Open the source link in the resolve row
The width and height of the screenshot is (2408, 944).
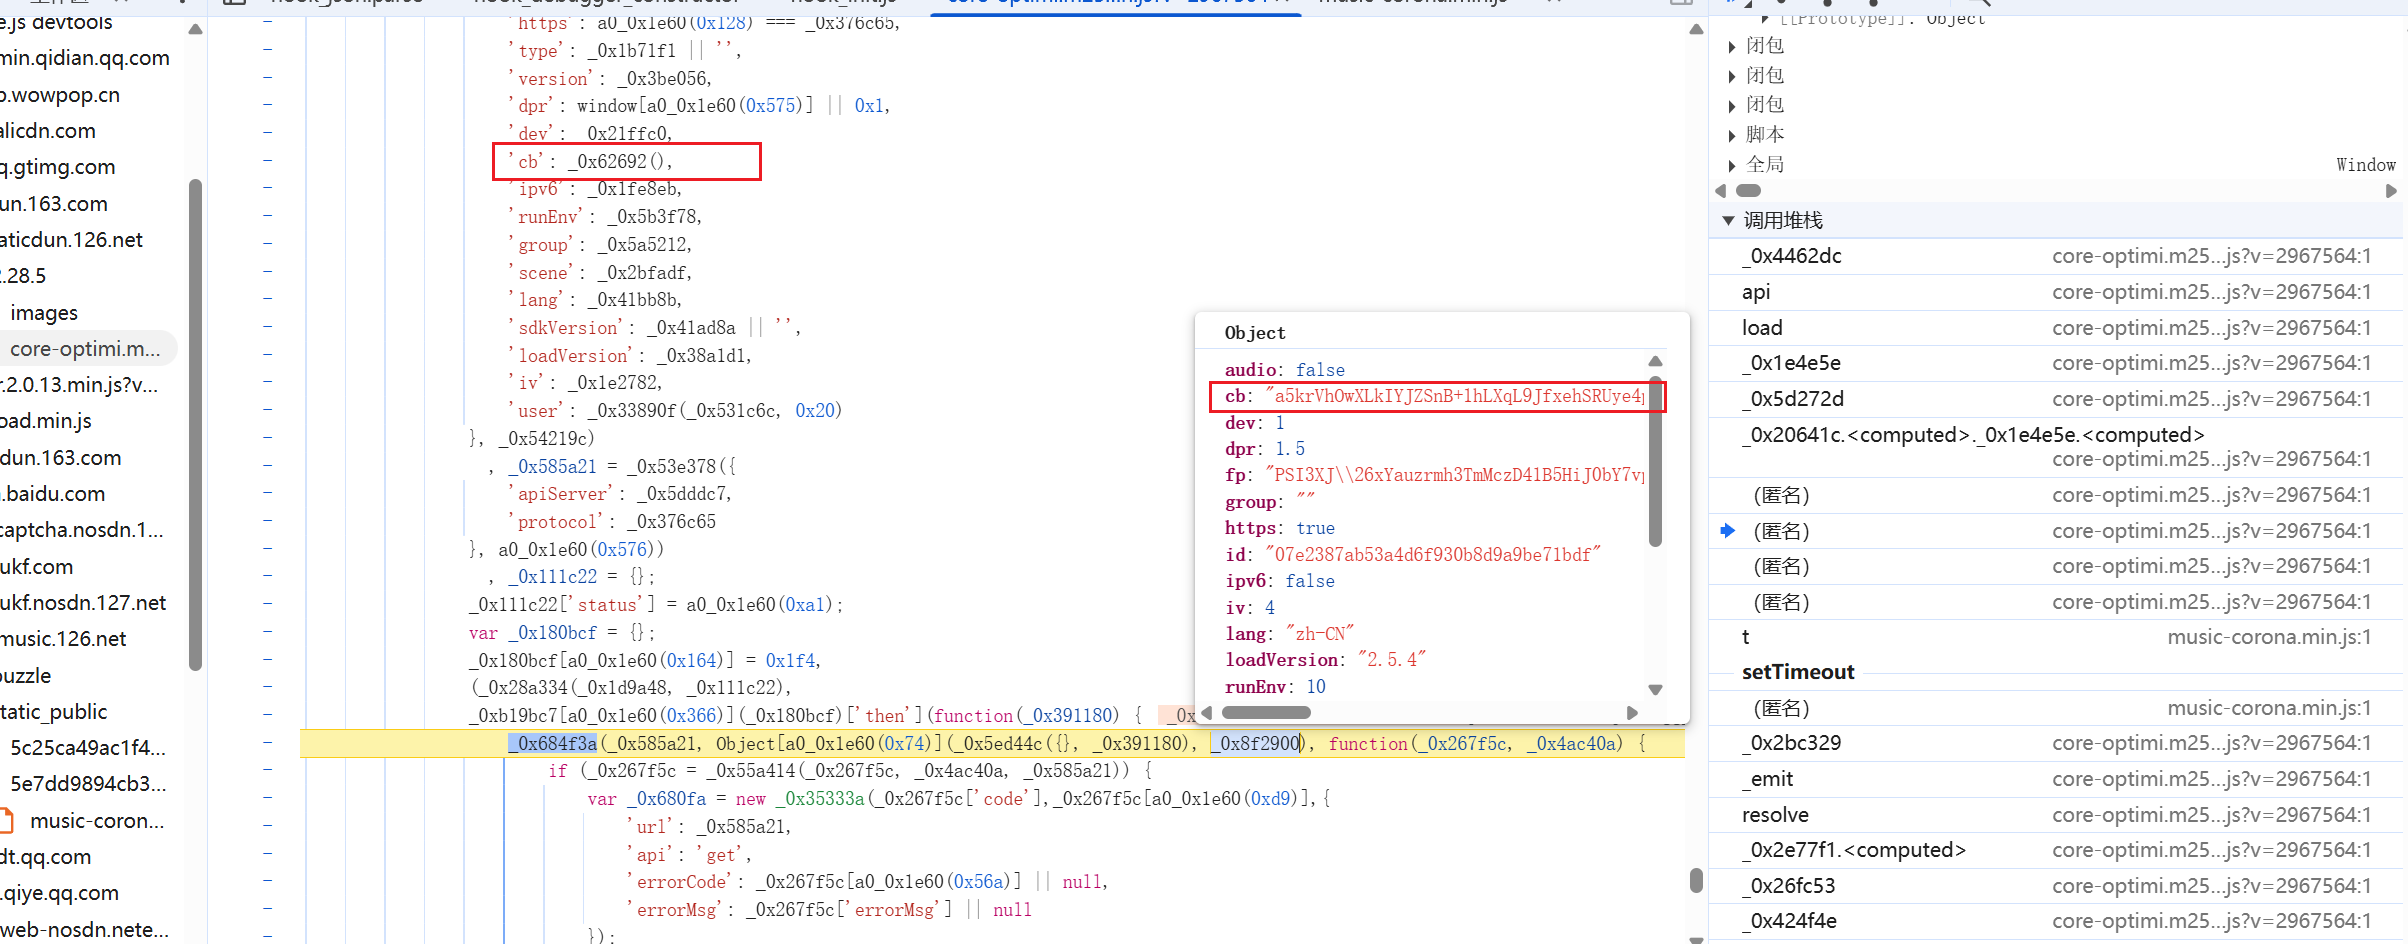[2211, 815]
